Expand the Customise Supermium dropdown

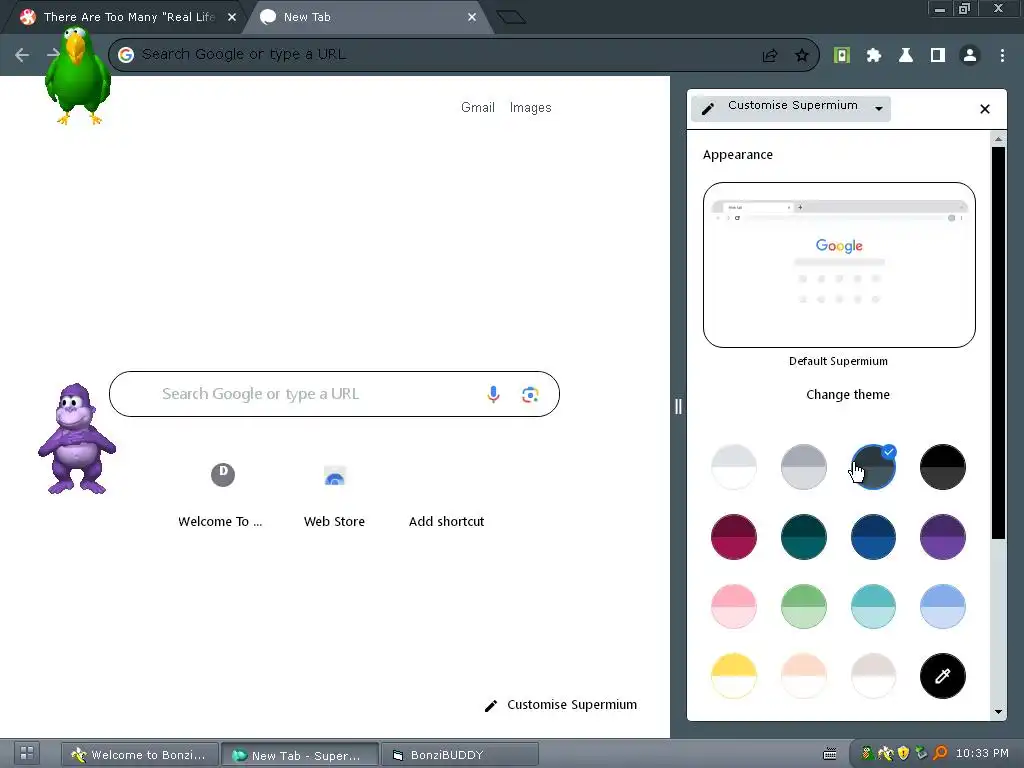coord(791,108)
